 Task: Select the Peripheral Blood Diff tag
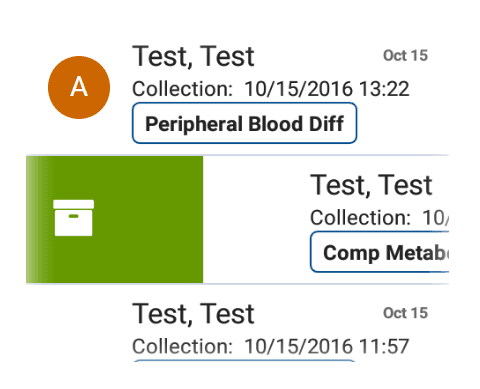point(244,123)
